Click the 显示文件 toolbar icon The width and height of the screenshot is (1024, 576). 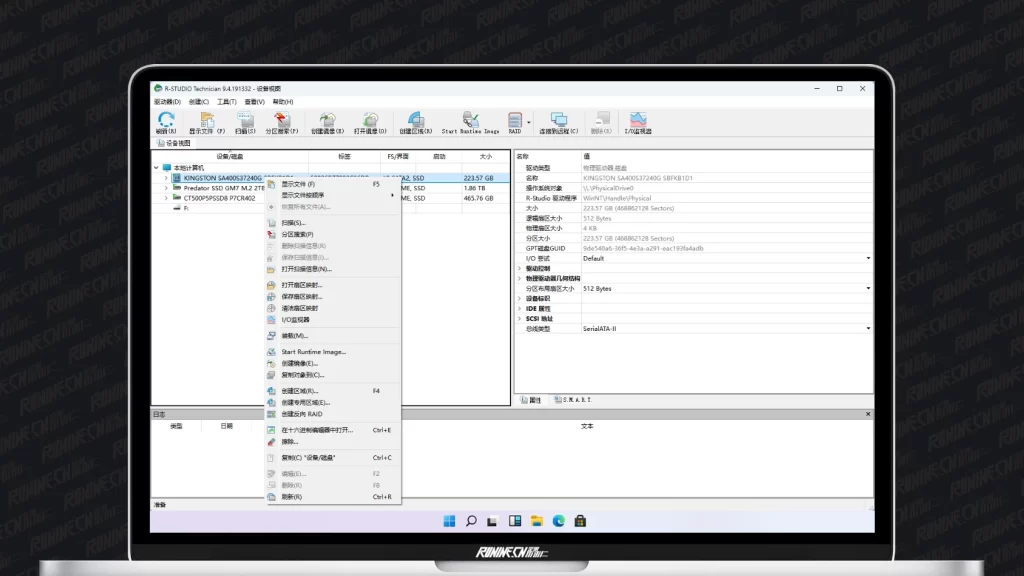point(207,121)
